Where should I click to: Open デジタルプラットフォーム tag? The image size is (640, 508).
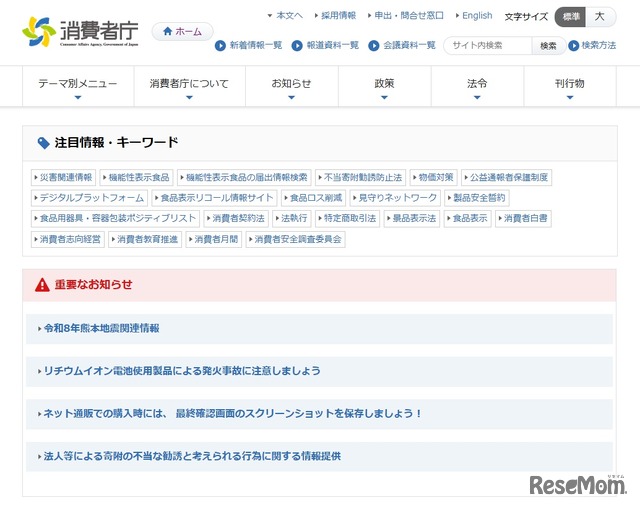point(89,198)
